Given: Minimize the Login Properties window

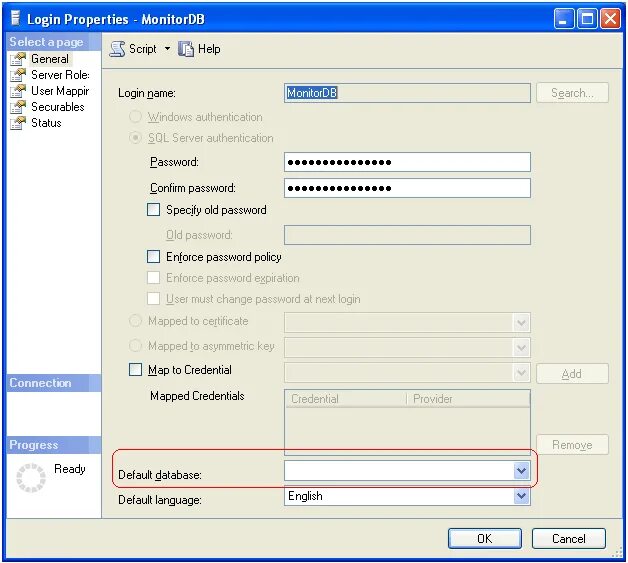Looking at the screenshot, I should pos(564,18).
